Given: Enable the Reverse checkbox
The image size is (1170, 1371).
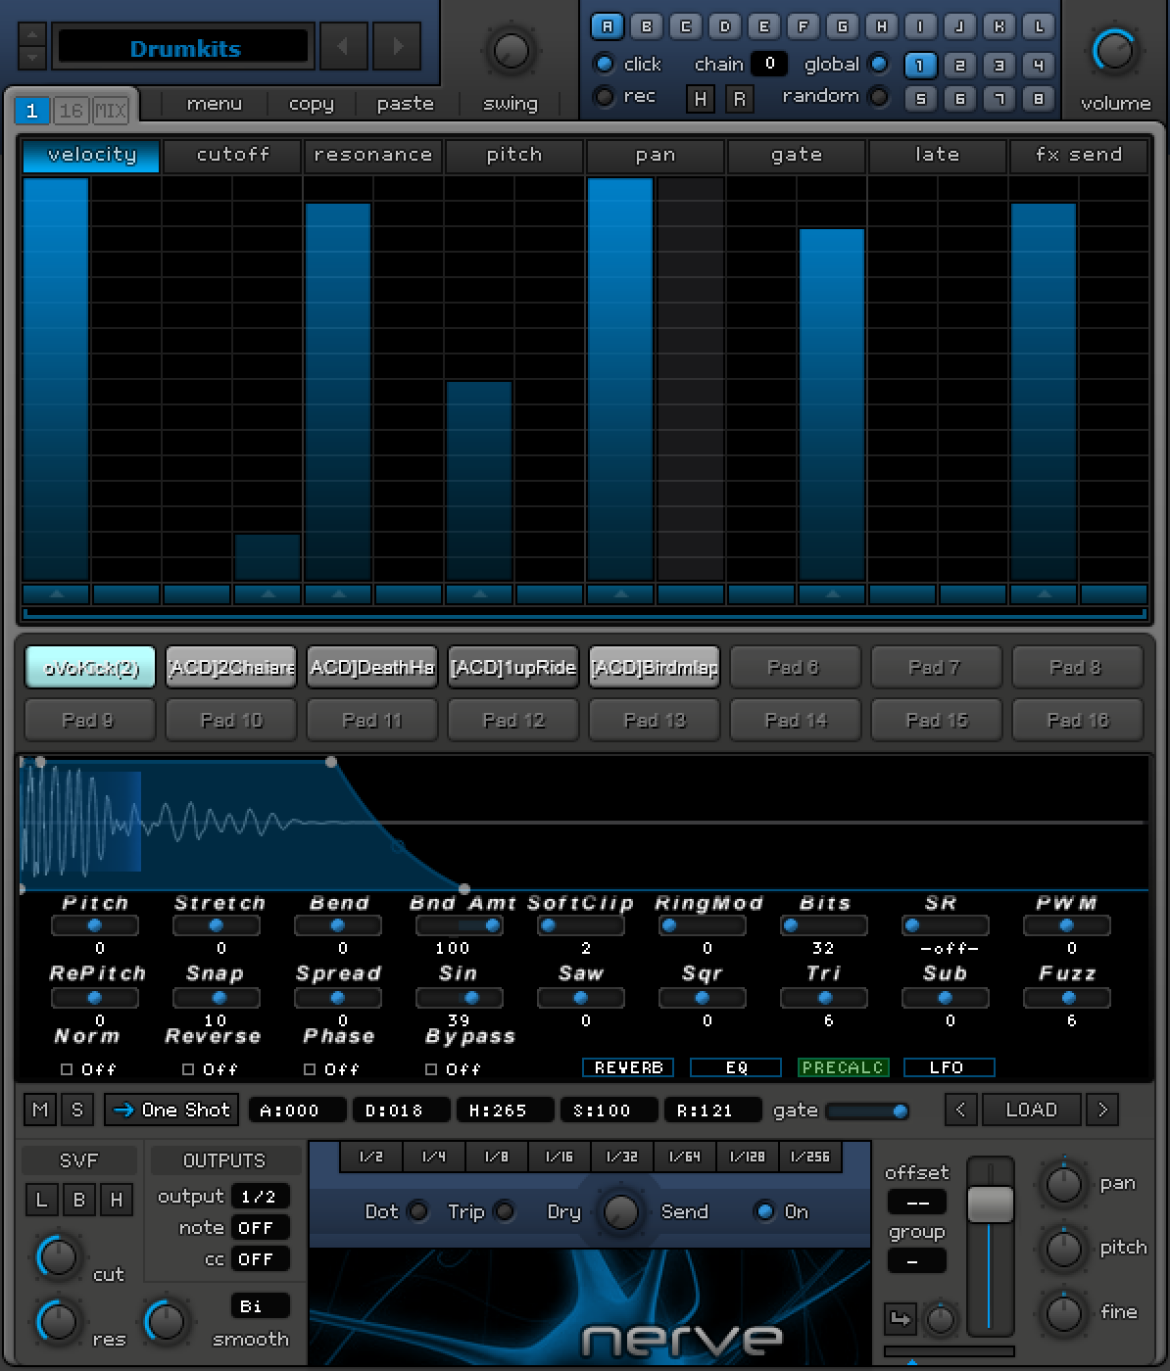Looking at the screenshot, I should pyautogui.click(x=188, y=1069).
